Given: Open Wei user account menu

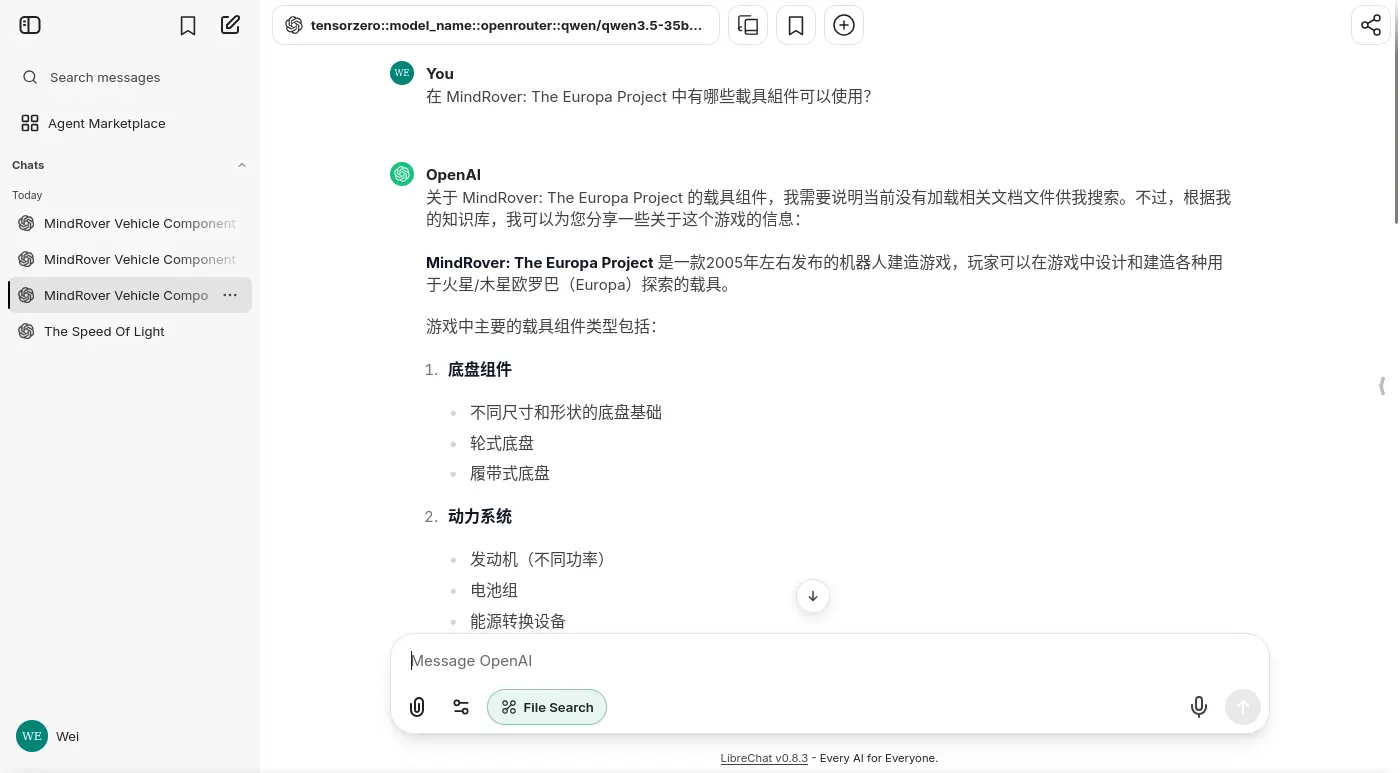Looking at the screenshot, I should click(x=66, y=736).
